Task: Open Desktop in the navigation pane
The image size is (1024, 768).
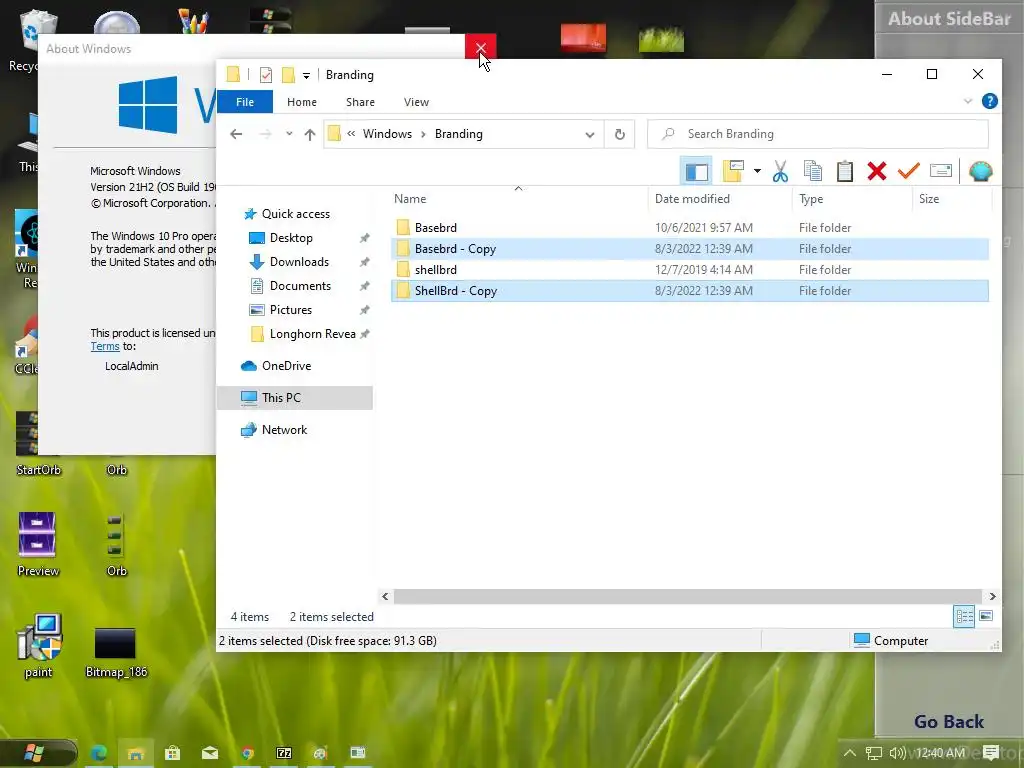Action: (291, 238)
